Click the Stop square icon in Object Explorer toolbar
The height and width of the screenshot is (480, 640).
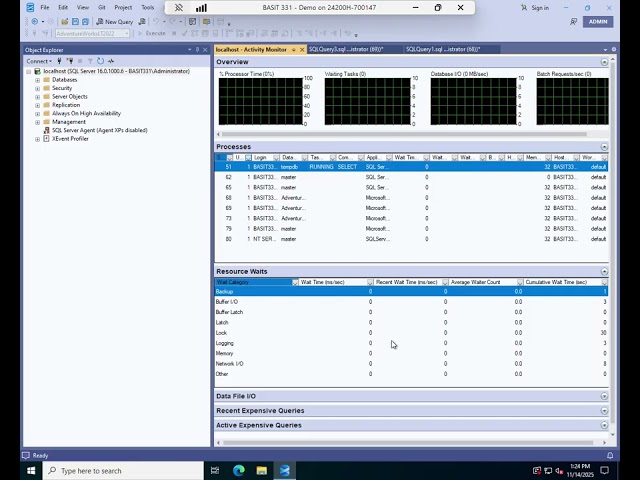click(80, 61)
